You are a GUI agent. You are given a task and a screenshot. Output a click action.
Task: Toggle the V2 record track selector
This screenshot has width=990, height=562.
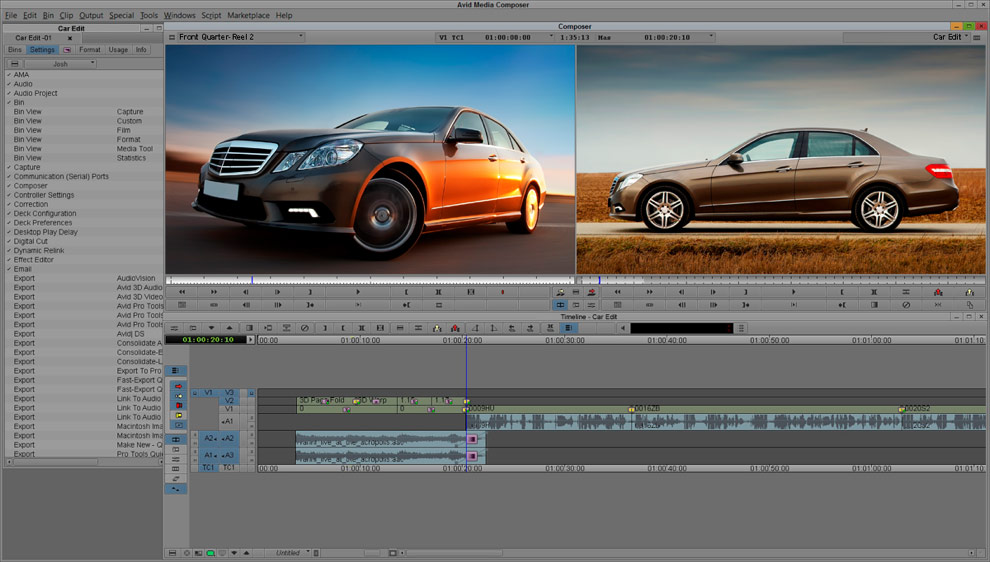tap(229, 401)
